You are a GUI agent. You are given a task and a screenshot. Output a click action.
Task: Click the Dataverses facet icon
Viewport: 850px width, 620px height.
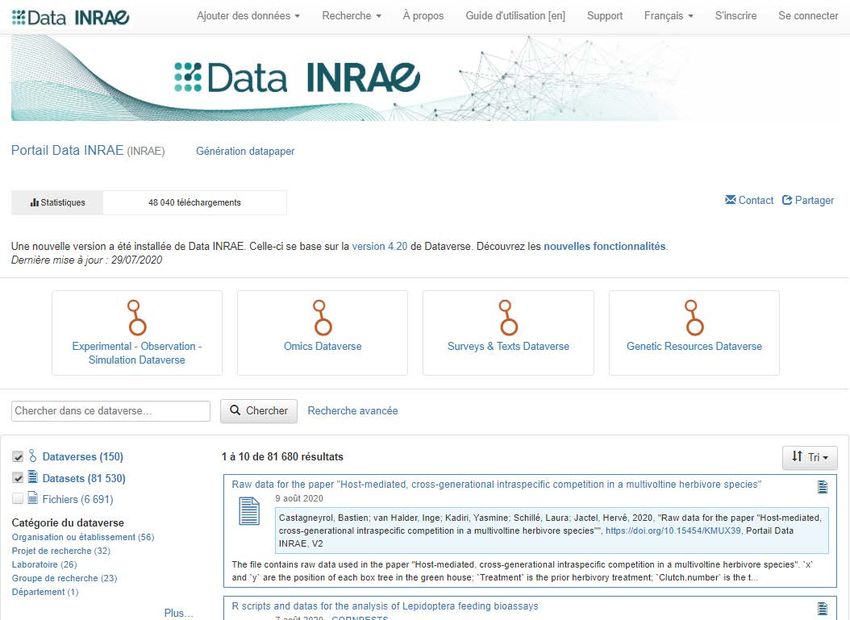[x=33, y=456]
